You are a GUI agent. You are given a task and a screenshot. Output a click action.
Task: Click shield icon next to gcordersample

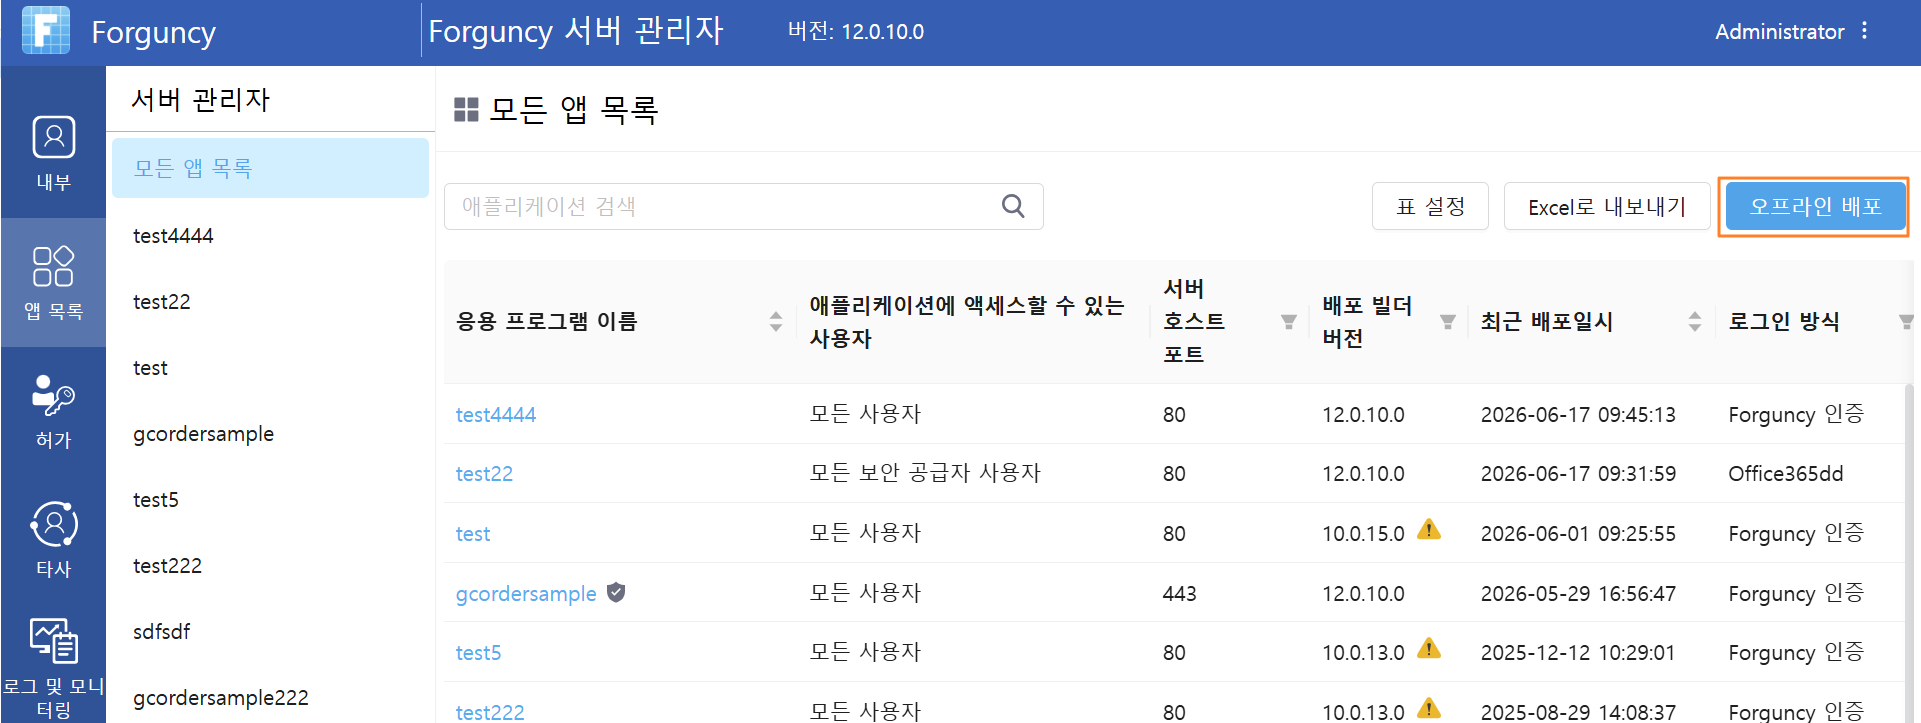point(616,593)
